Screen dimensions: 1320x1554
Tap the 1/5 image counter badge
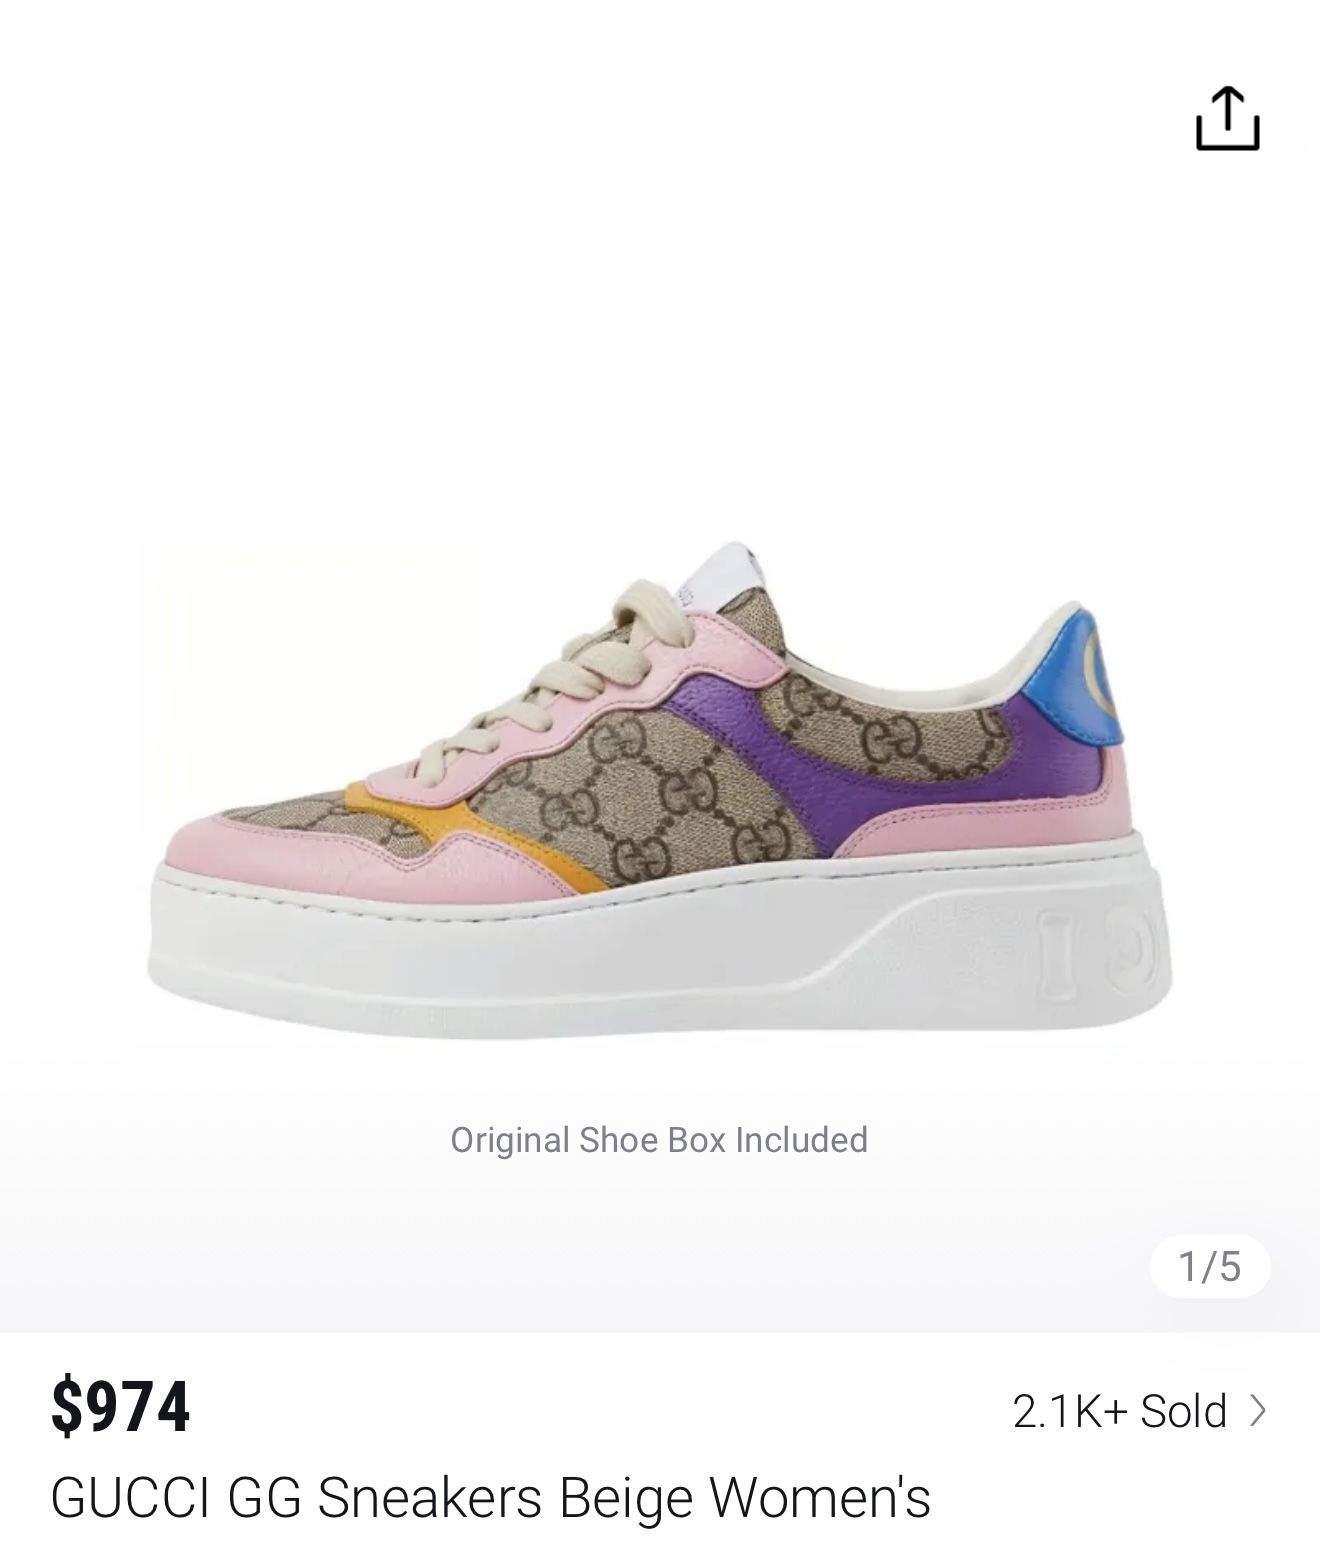(x=1209, y=1267)
